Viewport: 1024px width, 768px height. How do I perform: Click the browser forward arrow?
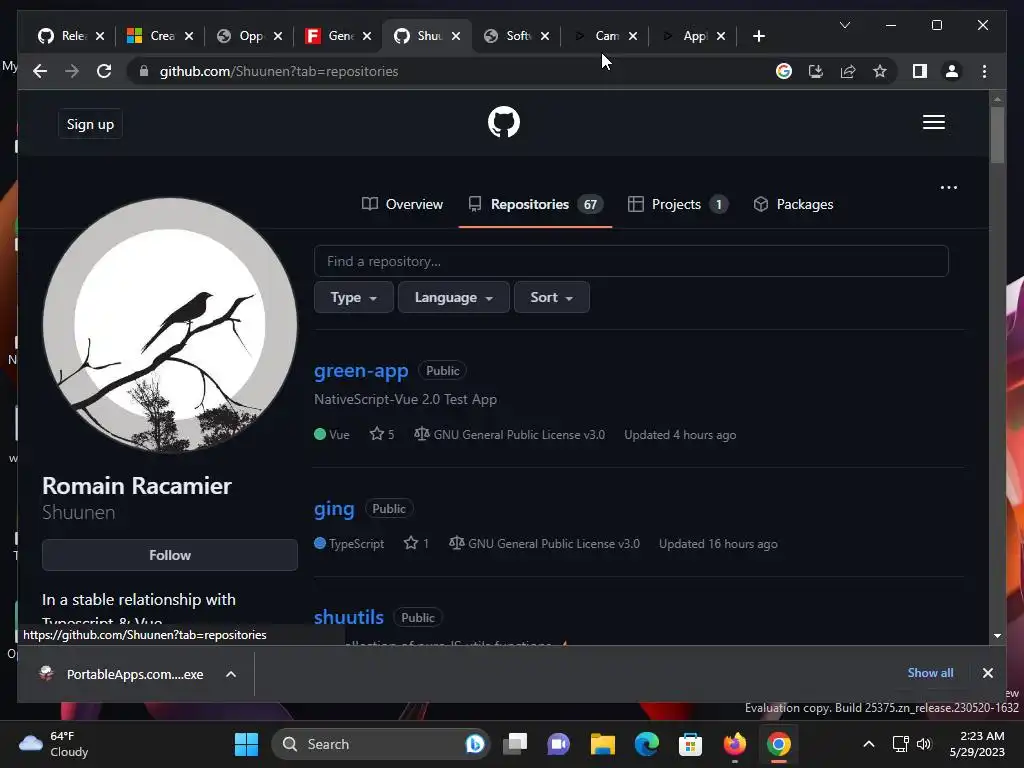click(x=72, y=71)
